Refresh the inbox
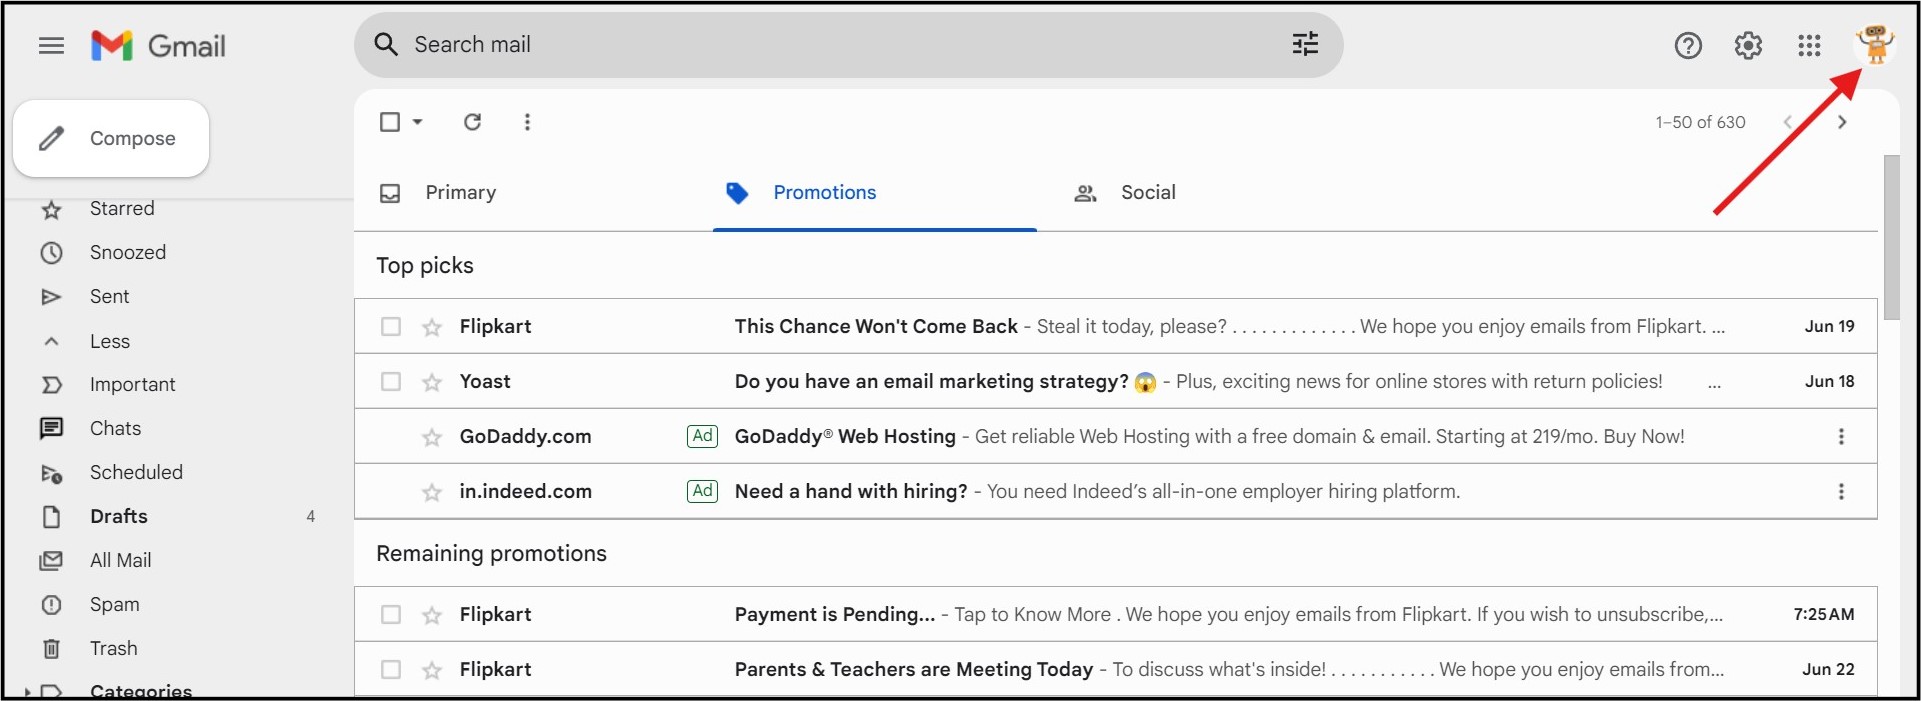 coord(472,122)
